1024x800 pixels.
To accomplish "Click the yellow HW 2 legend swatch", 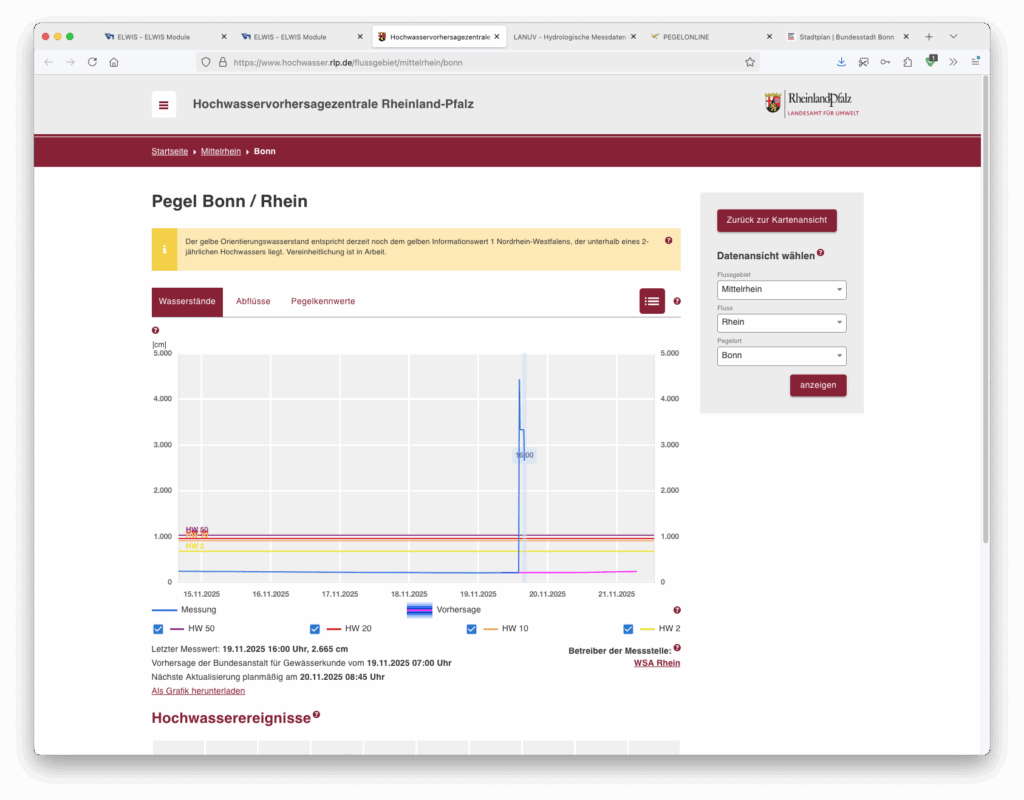I will pos(646,629).
